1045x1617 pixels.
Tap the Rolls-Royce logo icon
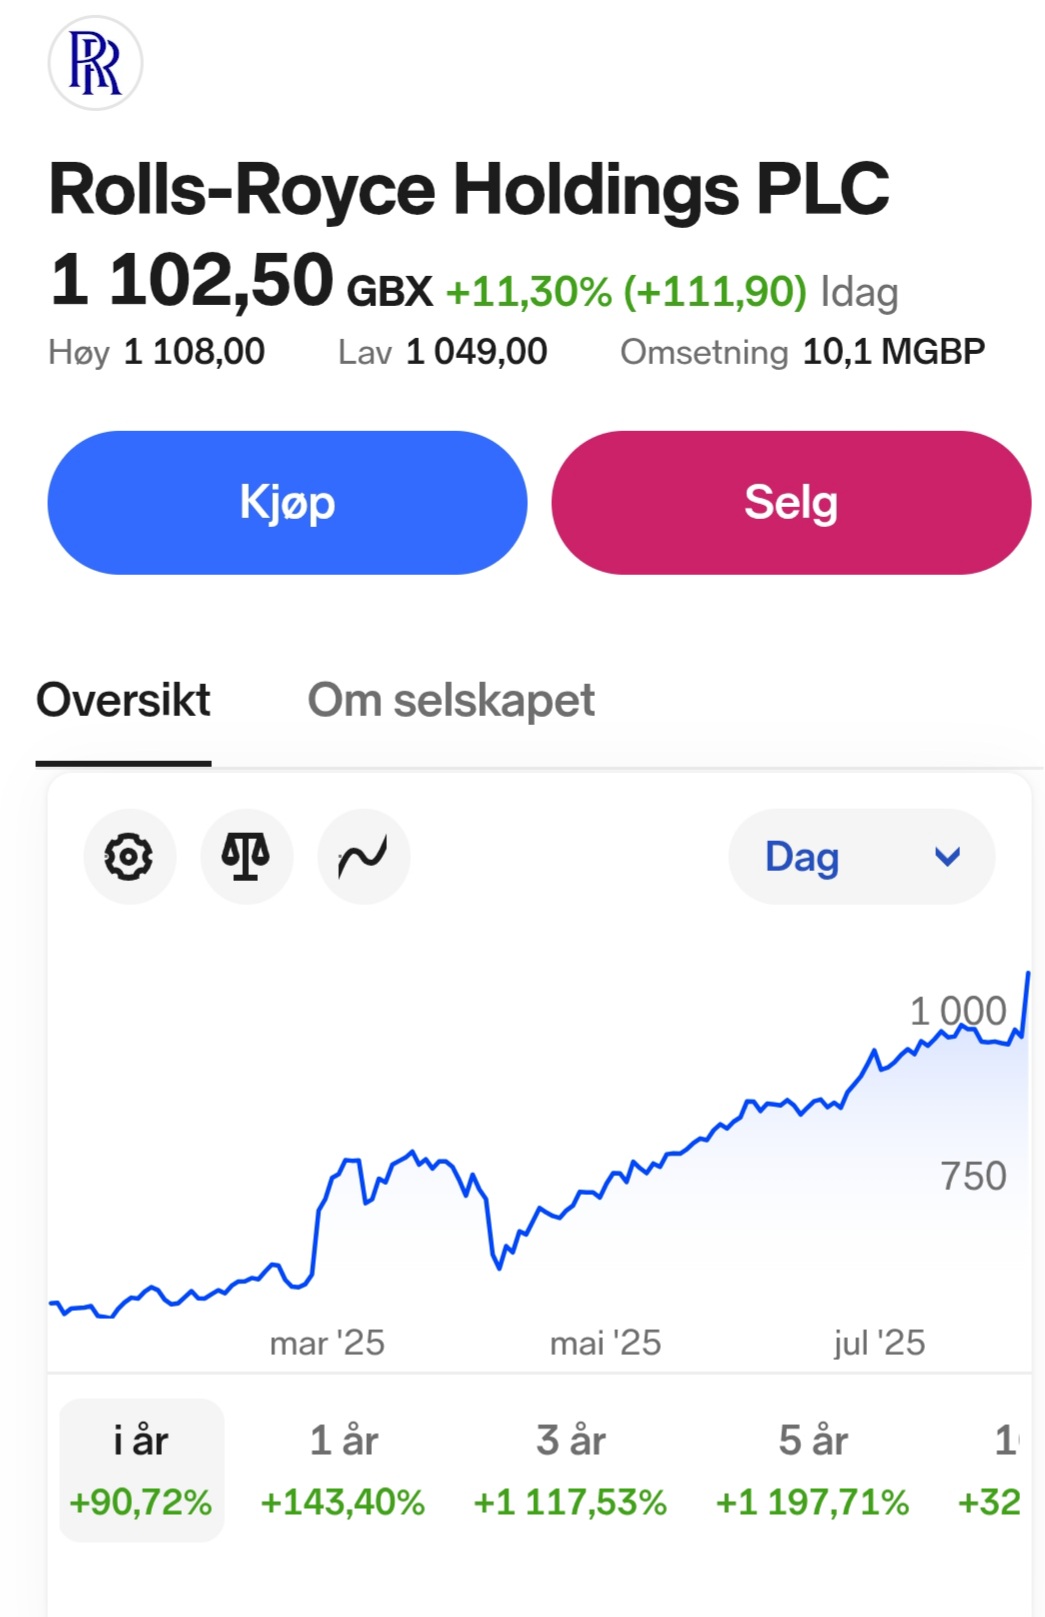pyautogui.click(x=95, y=63)
